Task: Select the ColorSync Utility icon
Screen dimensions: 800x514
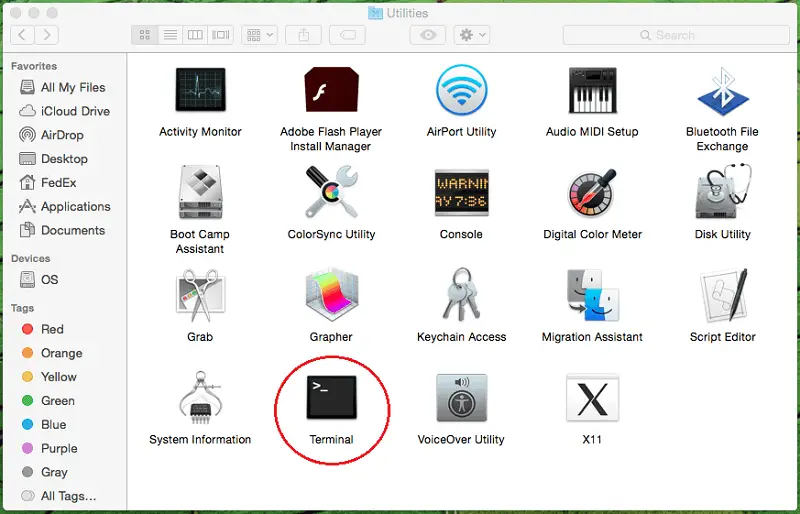Action: pyautogui.click(x=332, y=191)
